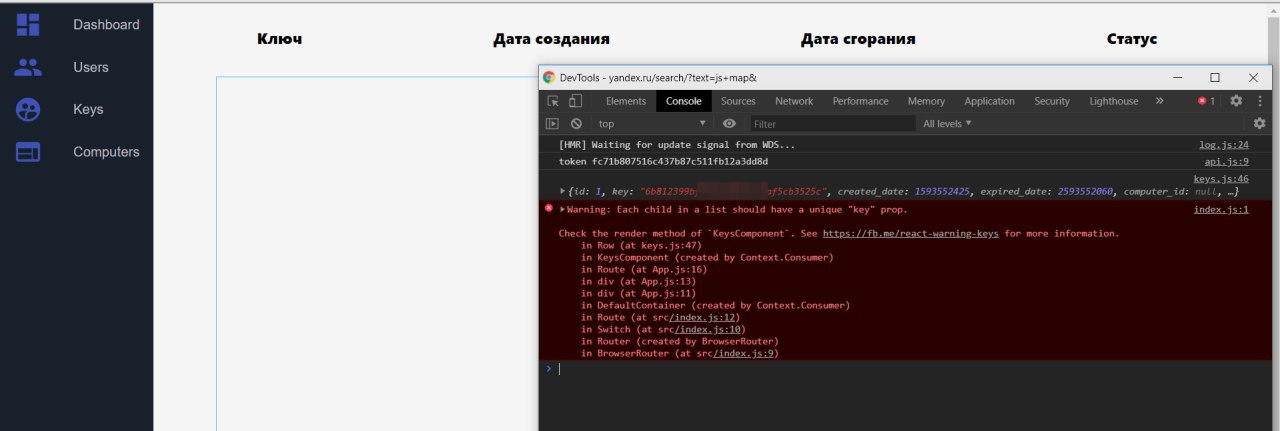
Task: Open the api.js:9 source link
Action: point(1226,161)
